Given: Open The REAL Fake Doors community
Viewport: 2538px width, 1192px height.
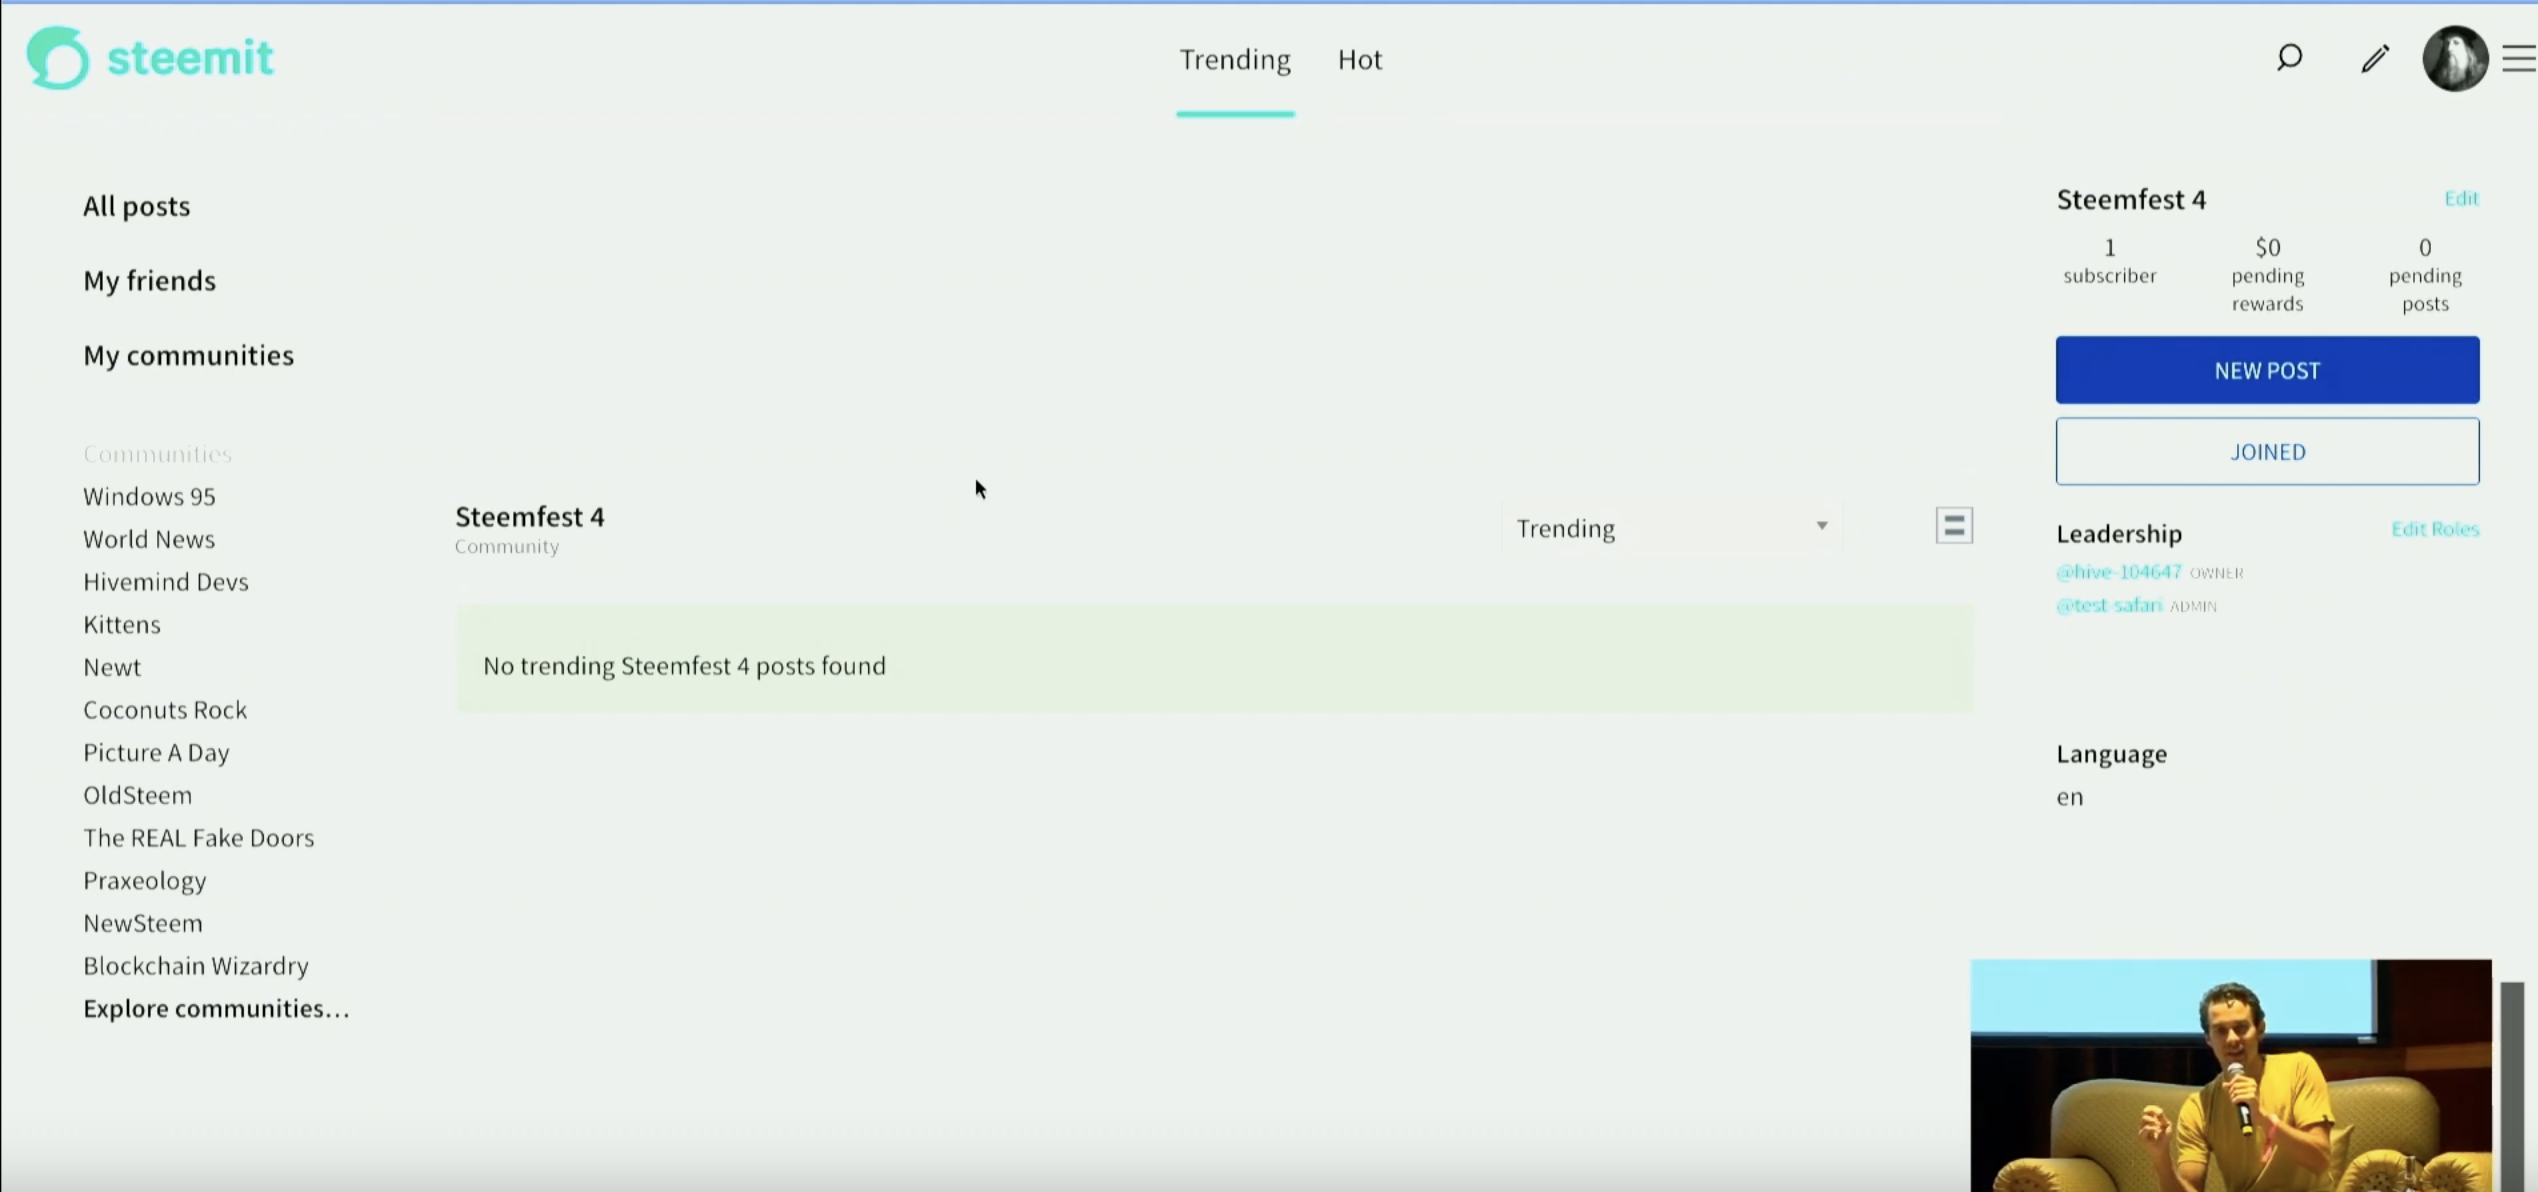Looking at the screenshot, I should coord(199,838).
